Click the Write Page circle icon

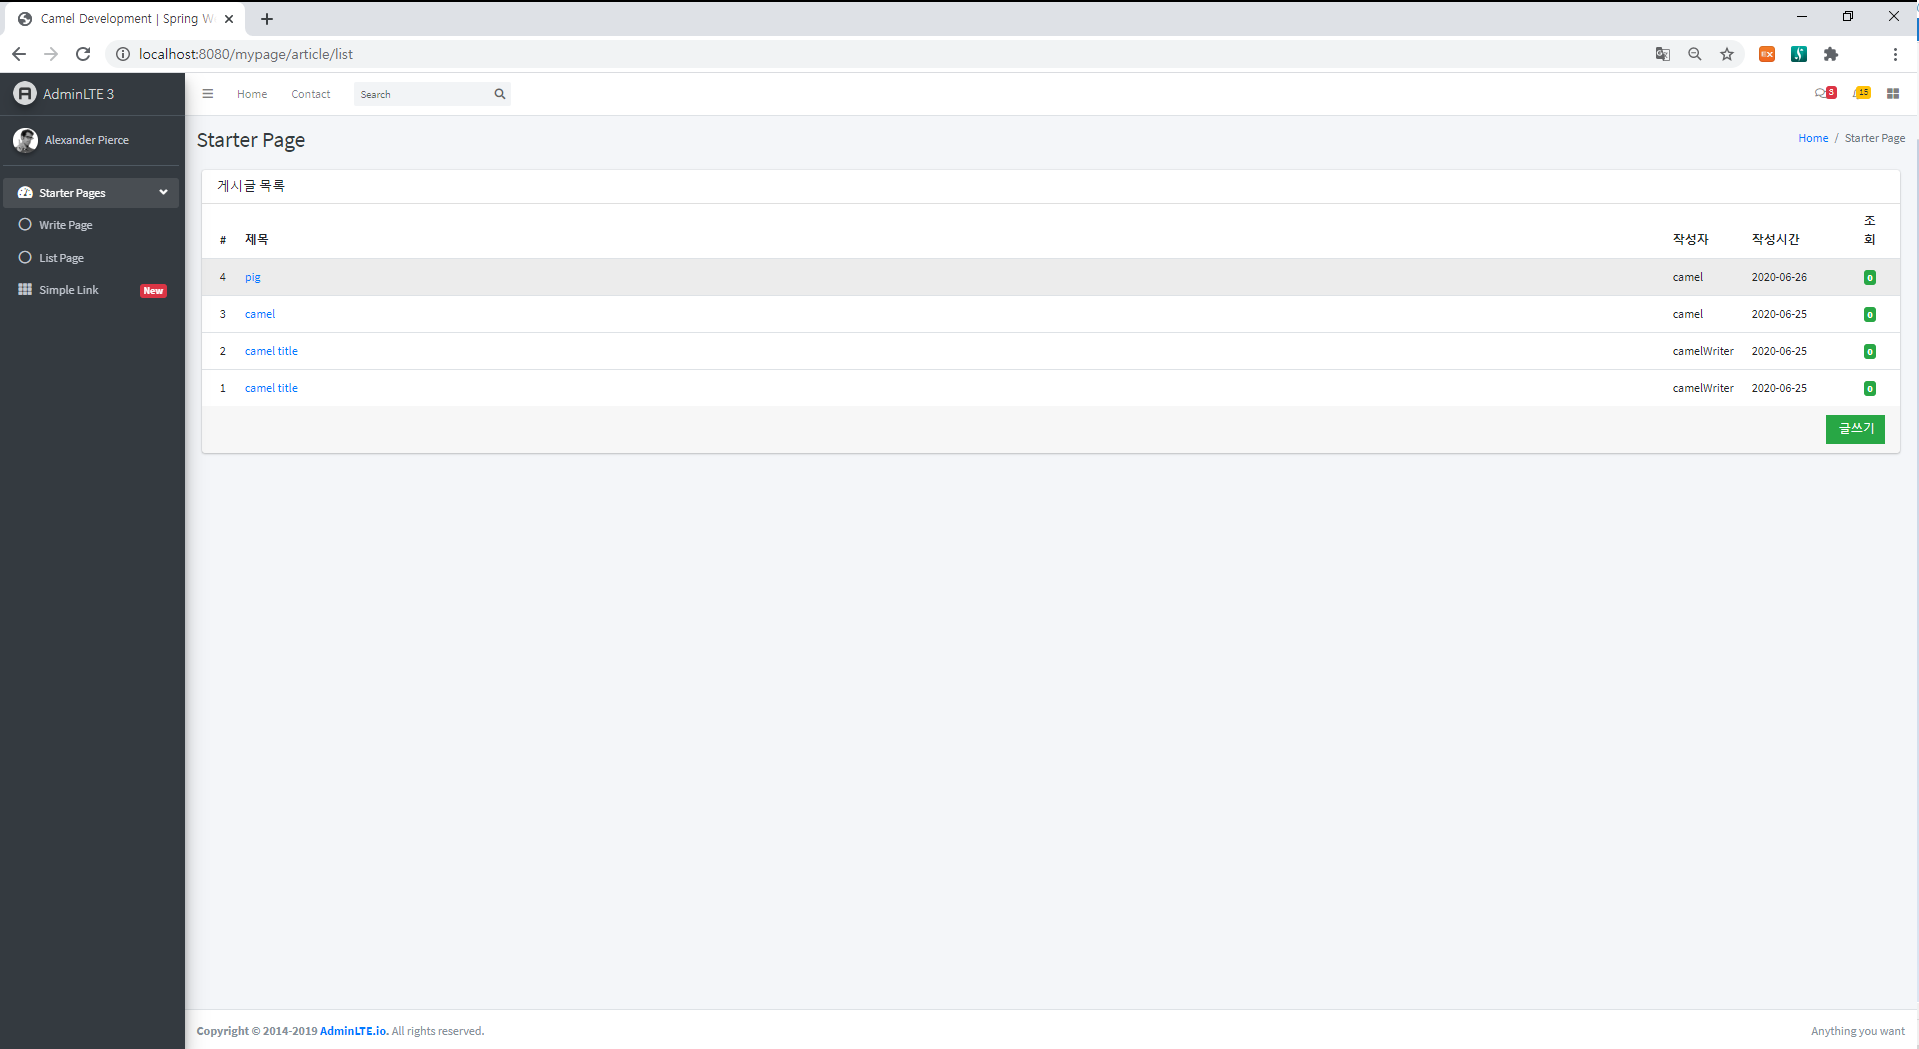(25, 225)
